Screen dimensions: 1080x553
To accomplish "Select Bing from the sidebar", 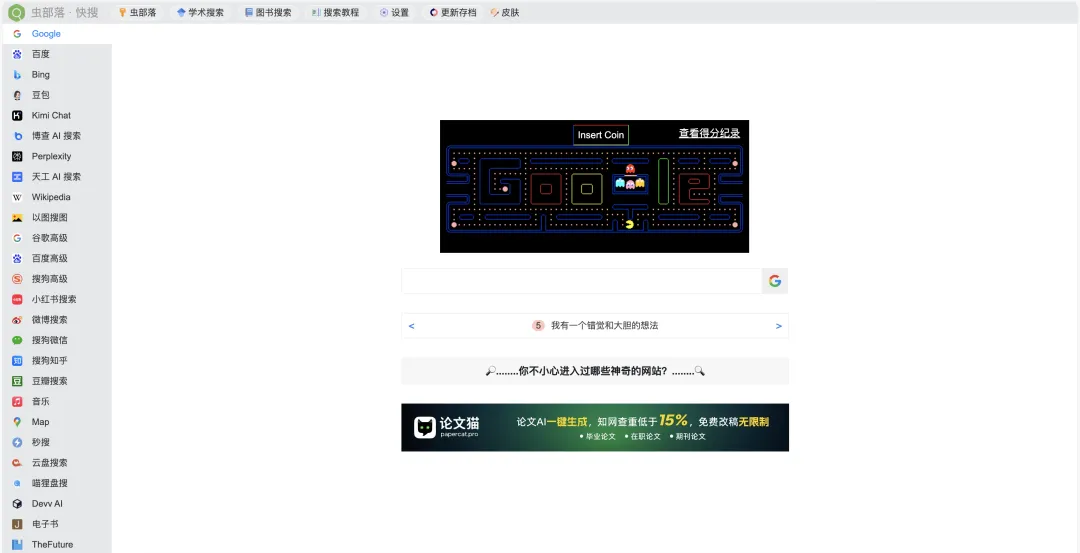I will 40,75.
